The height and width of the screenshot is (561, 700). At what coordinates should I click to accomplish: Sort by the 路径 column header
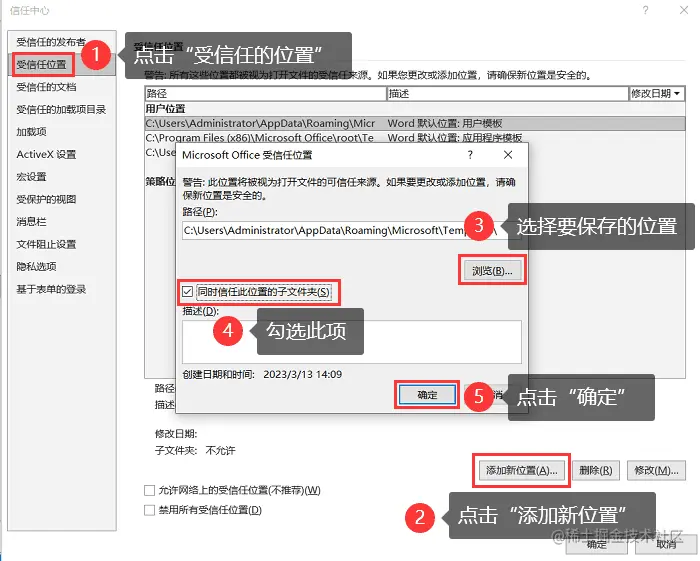(x=266, y=93)
